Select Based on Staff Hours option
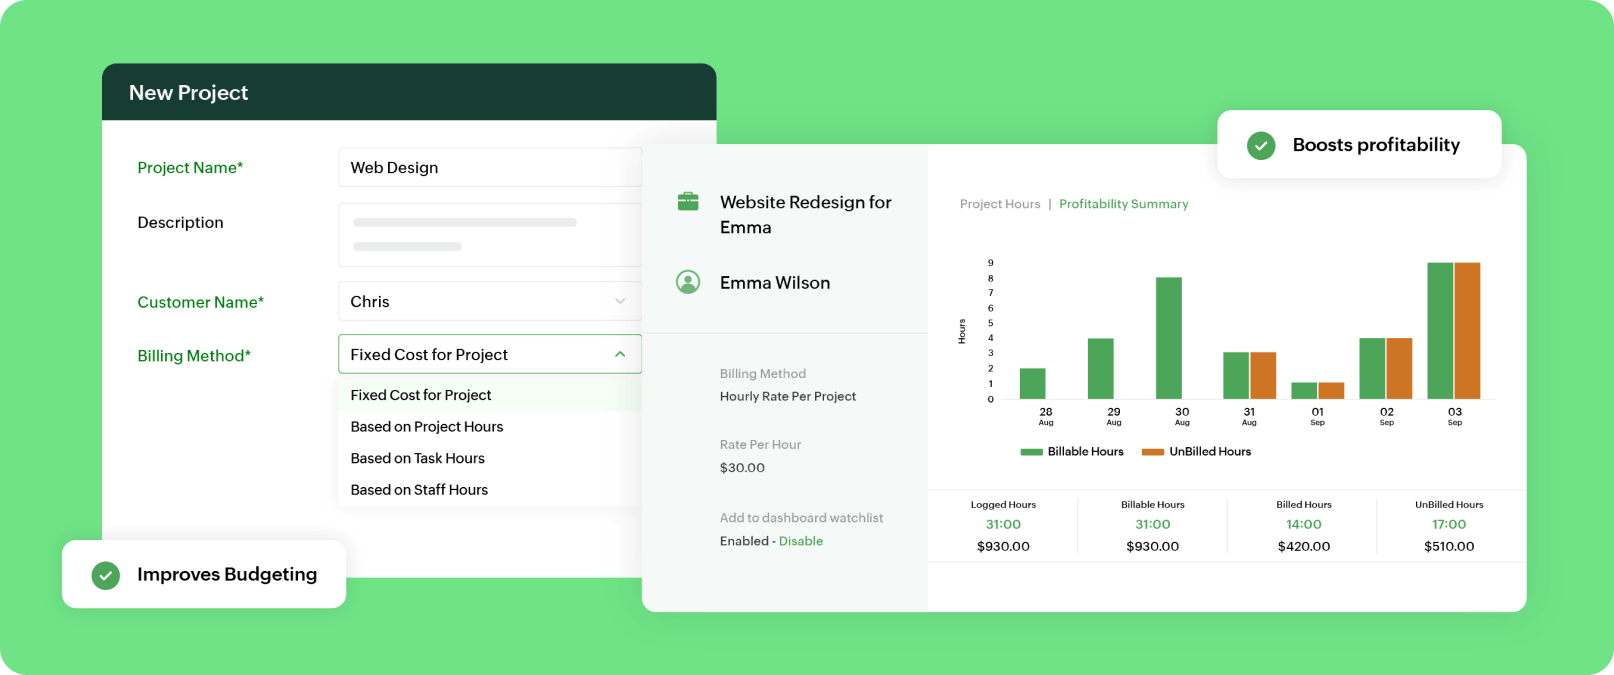This screenshot has width=1614, height=675. click(x=419, y=490)
